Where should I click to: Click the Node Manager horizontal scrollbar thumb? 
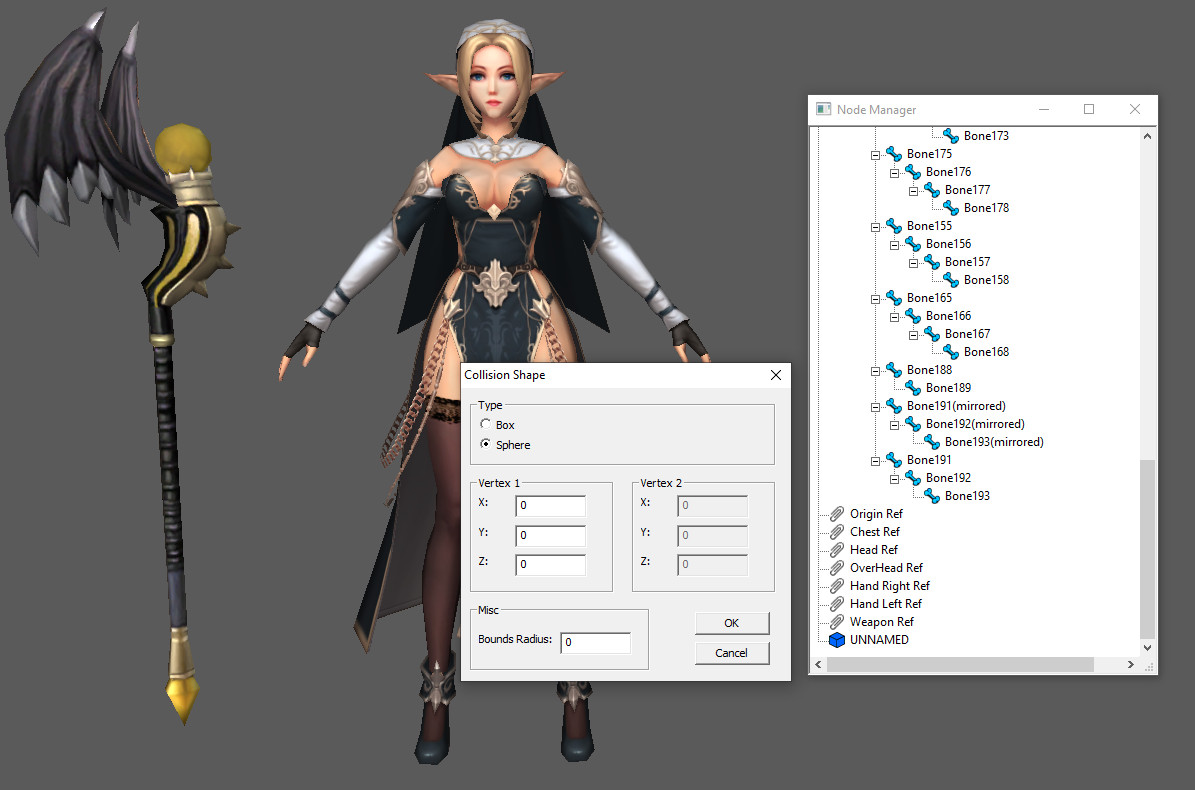click(960, 664)
